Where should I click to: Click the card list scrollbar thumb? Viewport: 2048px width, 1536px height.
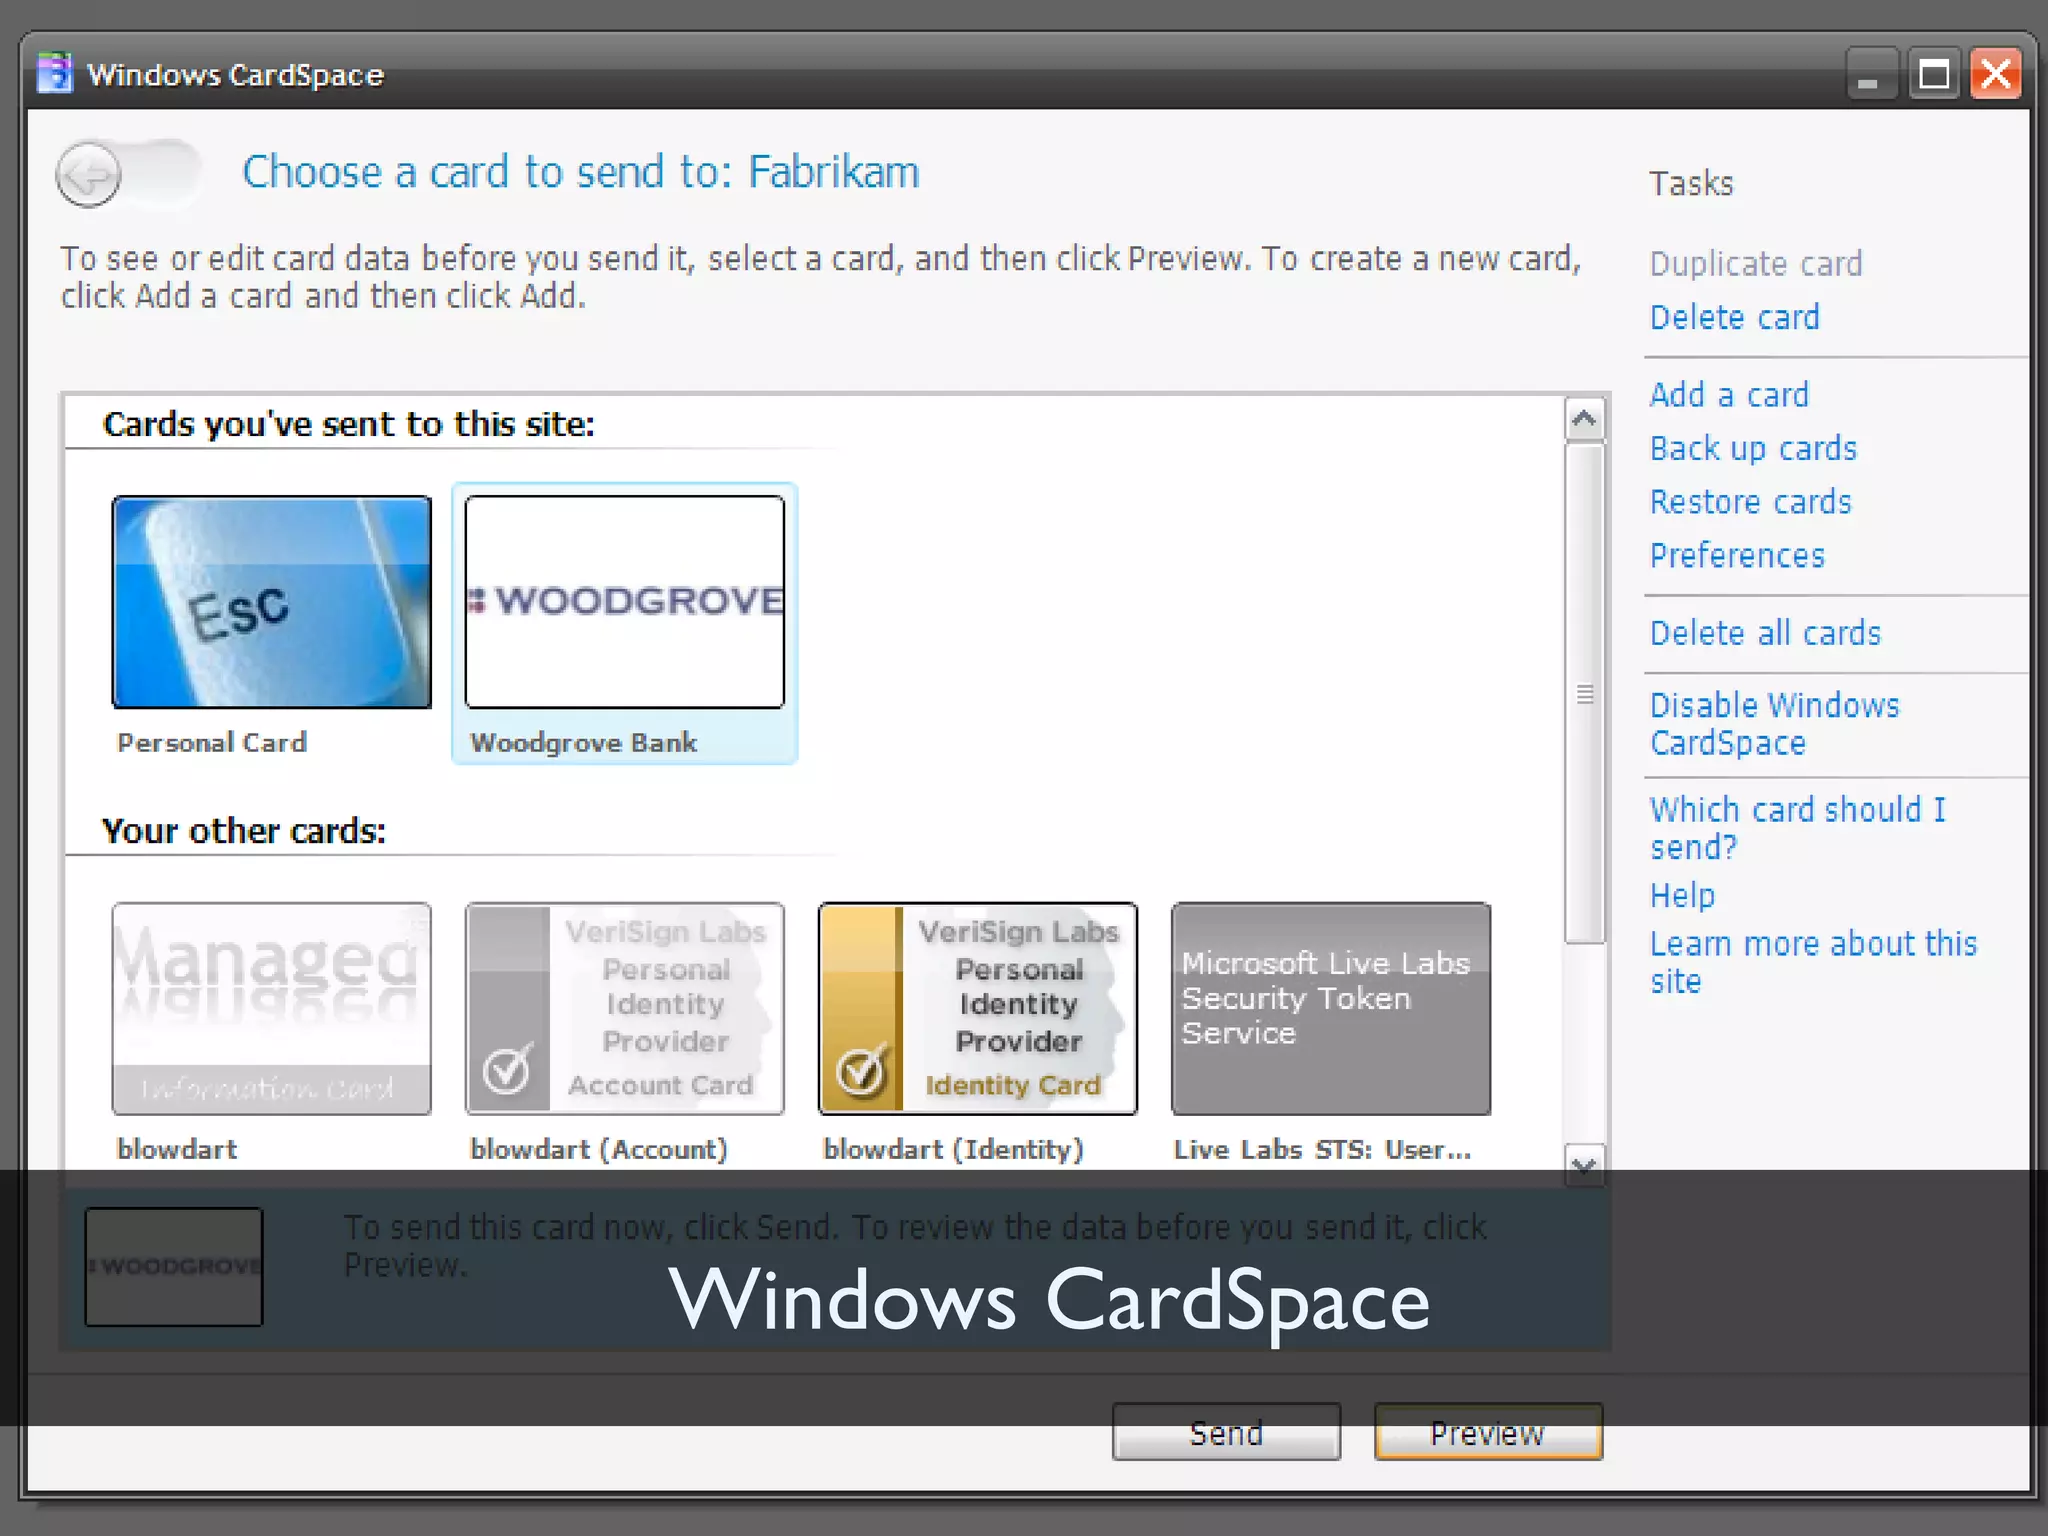pyautogui.click(x=1585, y=693)
